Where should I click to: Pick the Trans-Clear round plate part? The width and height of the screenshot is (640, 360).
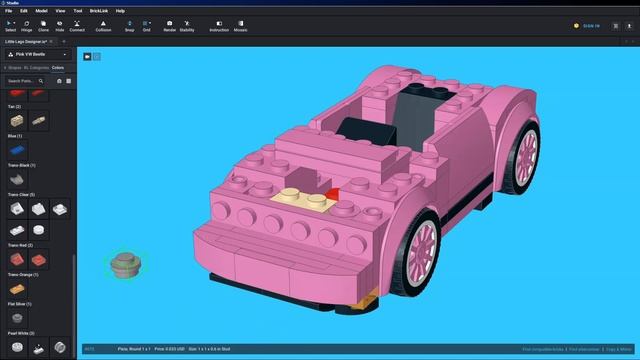pos(38,230)
